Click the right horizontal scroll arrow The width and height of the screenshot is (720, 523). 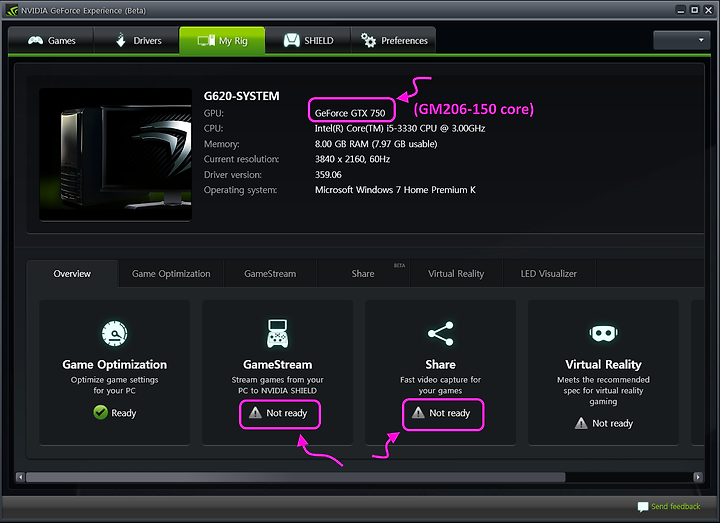click(x=698, y=477)
